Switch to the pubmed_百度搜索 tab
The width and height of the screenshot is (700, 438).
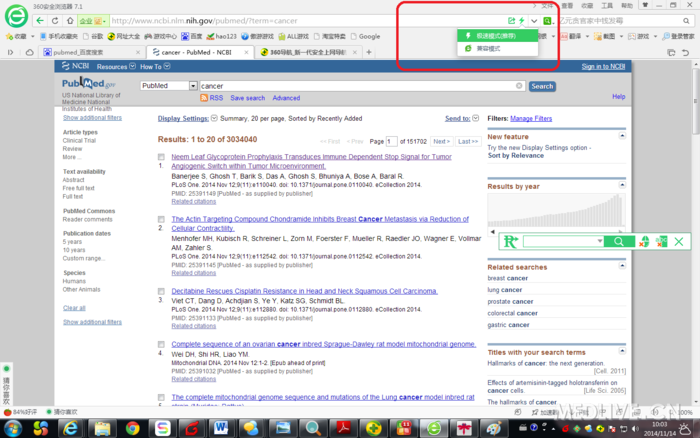pyautogui.click(x=92, y=52)
